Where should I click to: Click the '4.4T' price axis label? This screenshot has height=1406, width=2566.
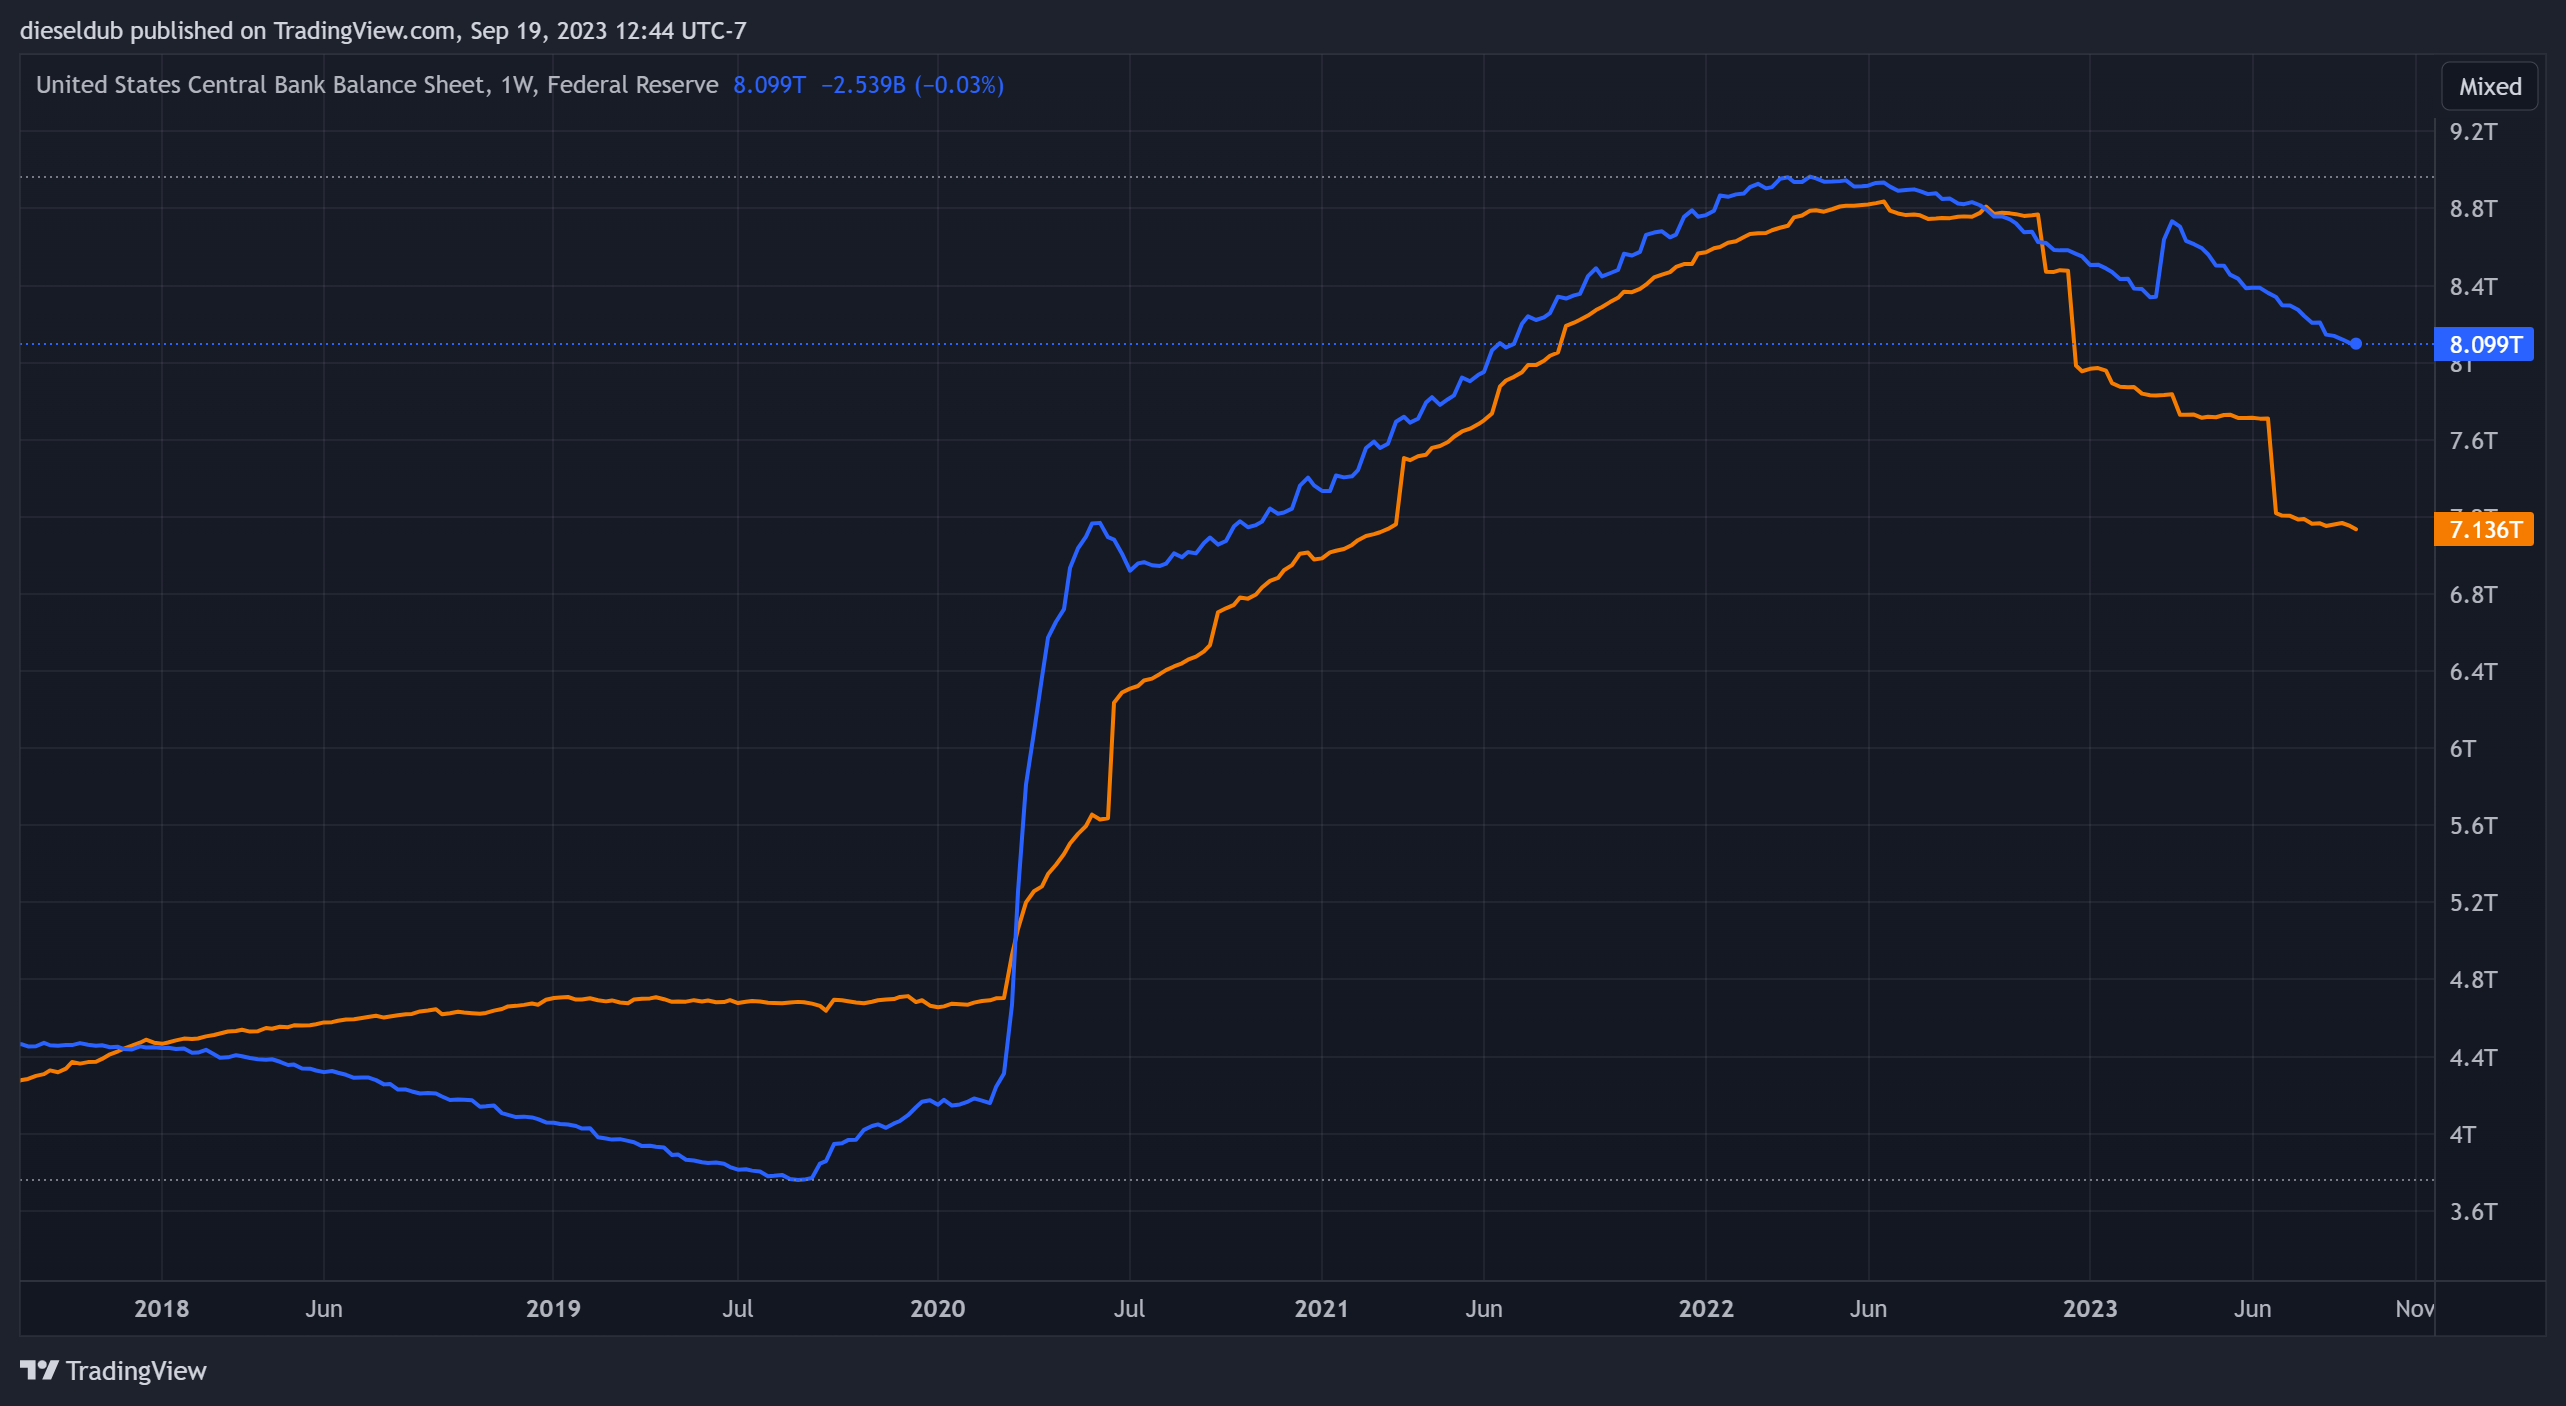click(2472, 1057)
